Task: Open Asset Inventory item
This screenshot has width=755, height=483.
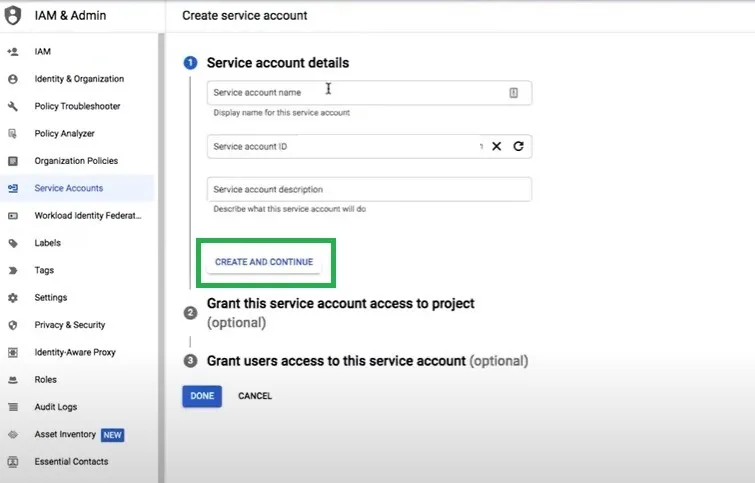Action: point(77,434)
